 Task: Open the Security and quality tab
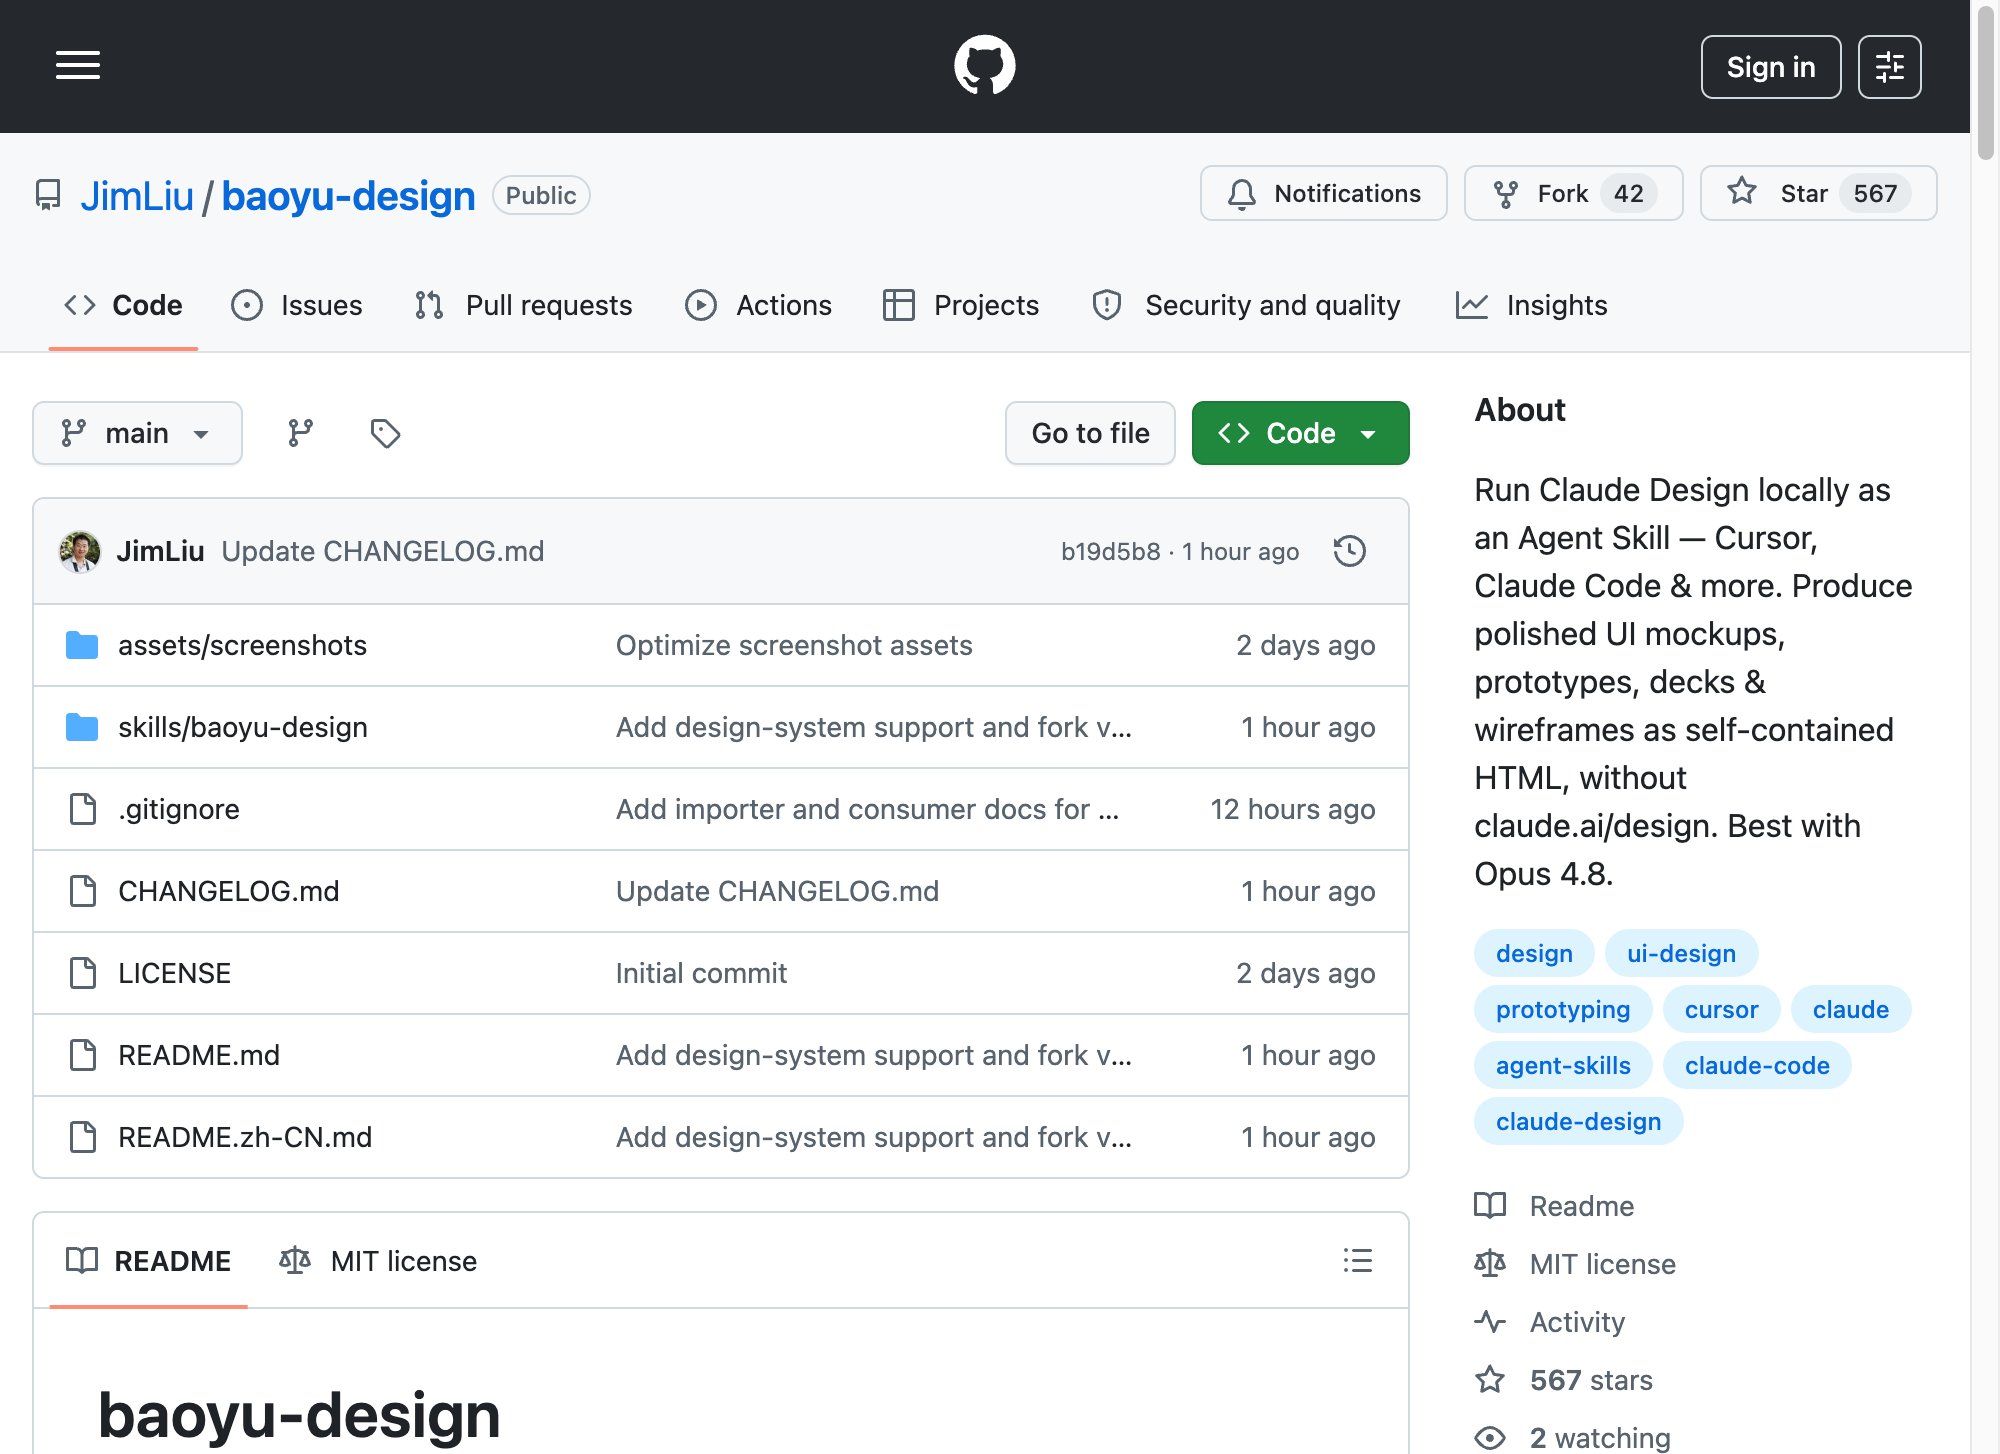pos(1246,305)
